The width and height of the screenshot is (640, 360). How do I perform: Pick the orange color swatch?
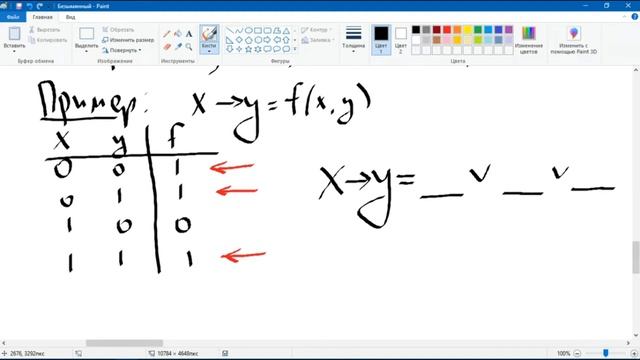(457, 29)
